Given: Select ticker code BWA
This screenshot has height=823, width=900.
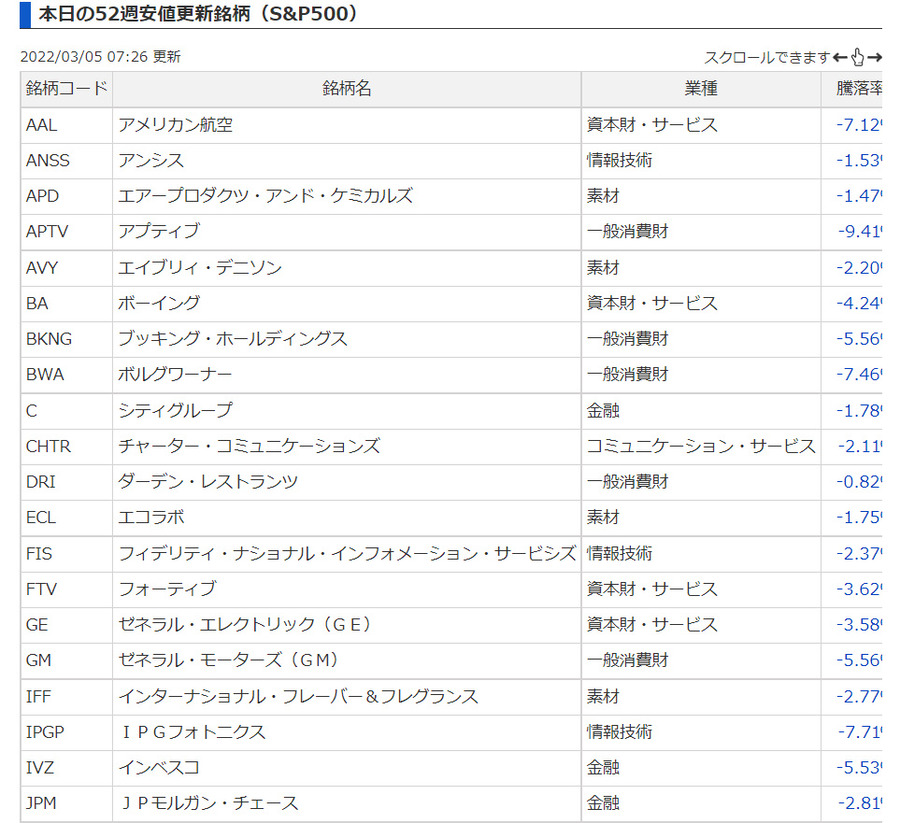Looking at the screenshot, I should pos(45,375).
